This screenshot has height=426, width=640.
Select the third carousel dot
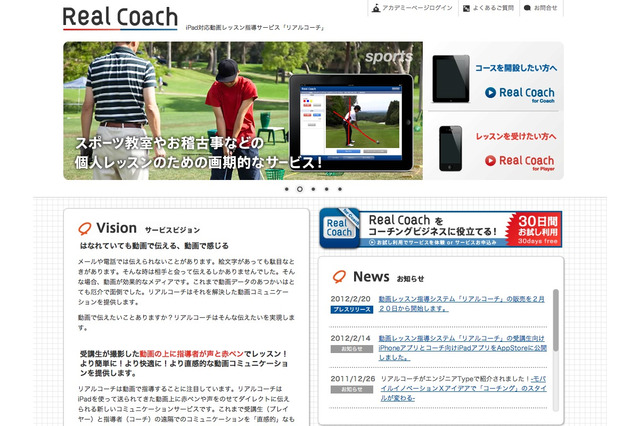[313, 188]
